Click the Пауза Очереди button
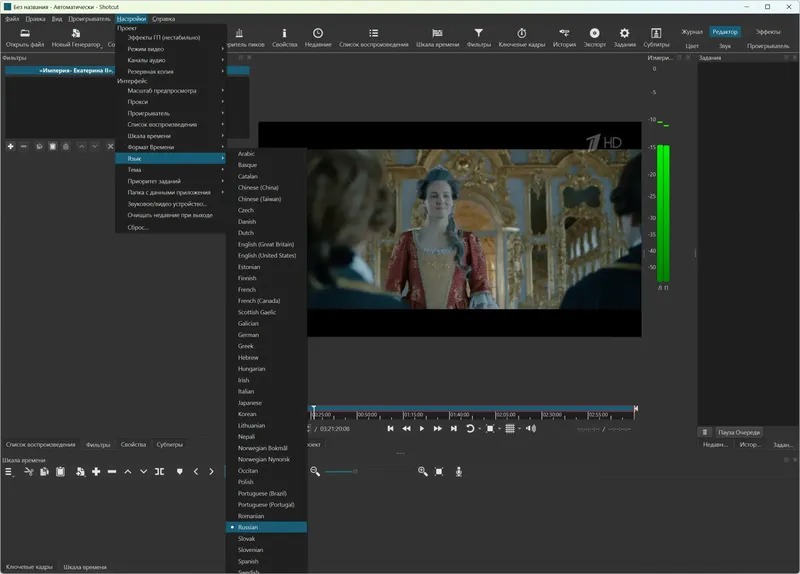The height and width of the screenshot is (574, 800). (x=739, y=432)
